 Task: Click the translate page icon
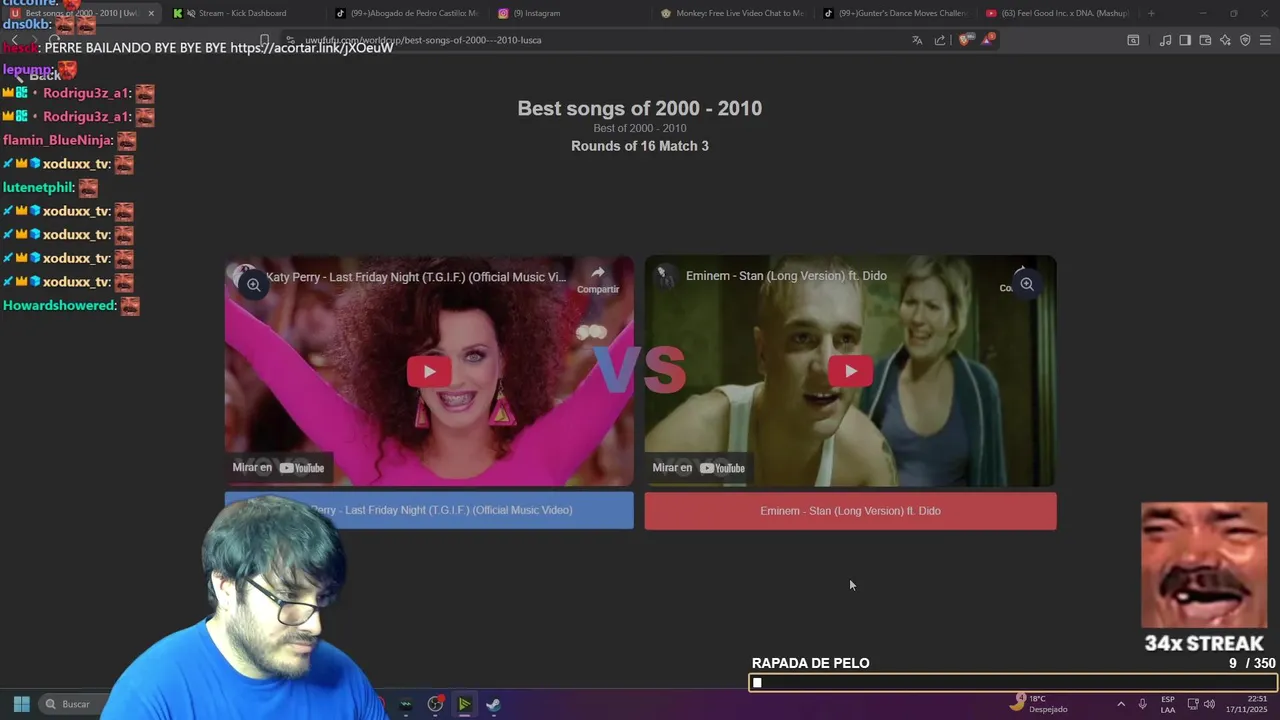[917, 40]
